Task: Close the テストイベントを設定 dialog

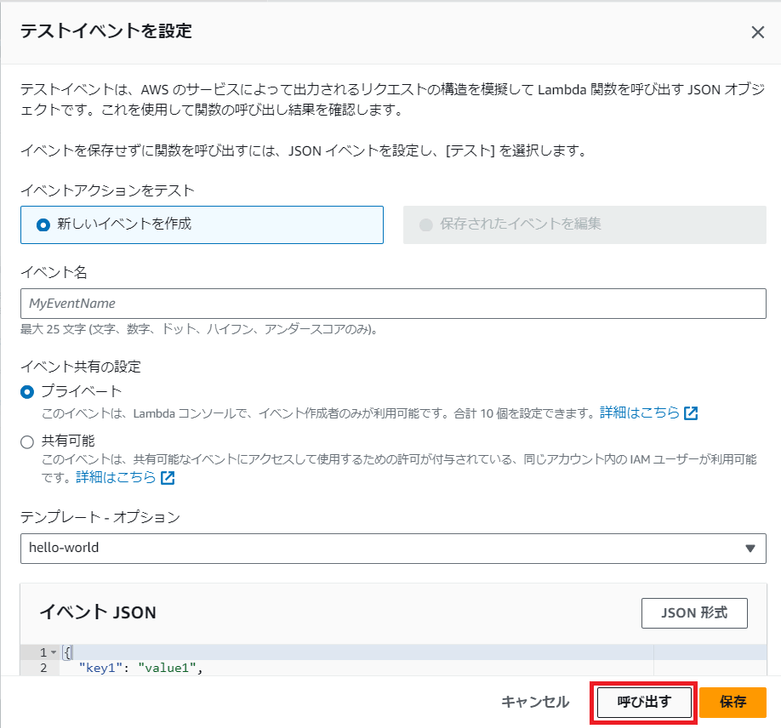Action: pyautogui.click(x=758, y=32)
